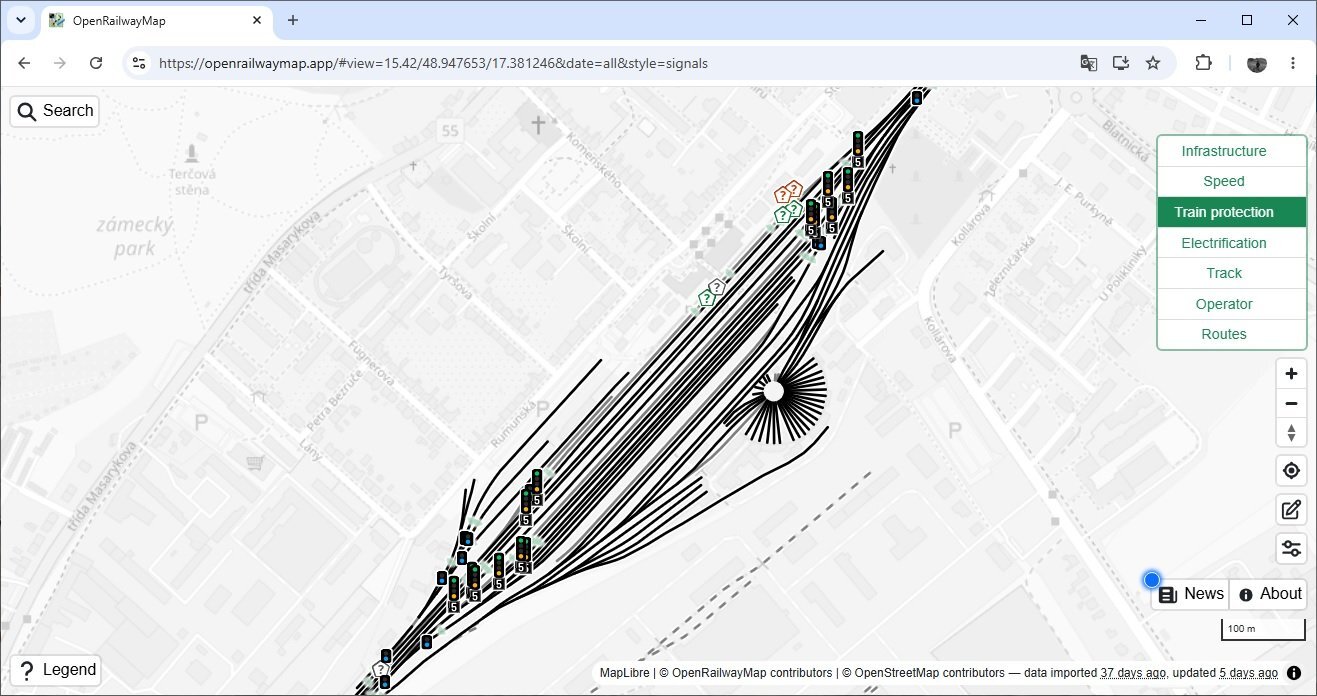Open map configuration sliders icon

coord(1291,548)
